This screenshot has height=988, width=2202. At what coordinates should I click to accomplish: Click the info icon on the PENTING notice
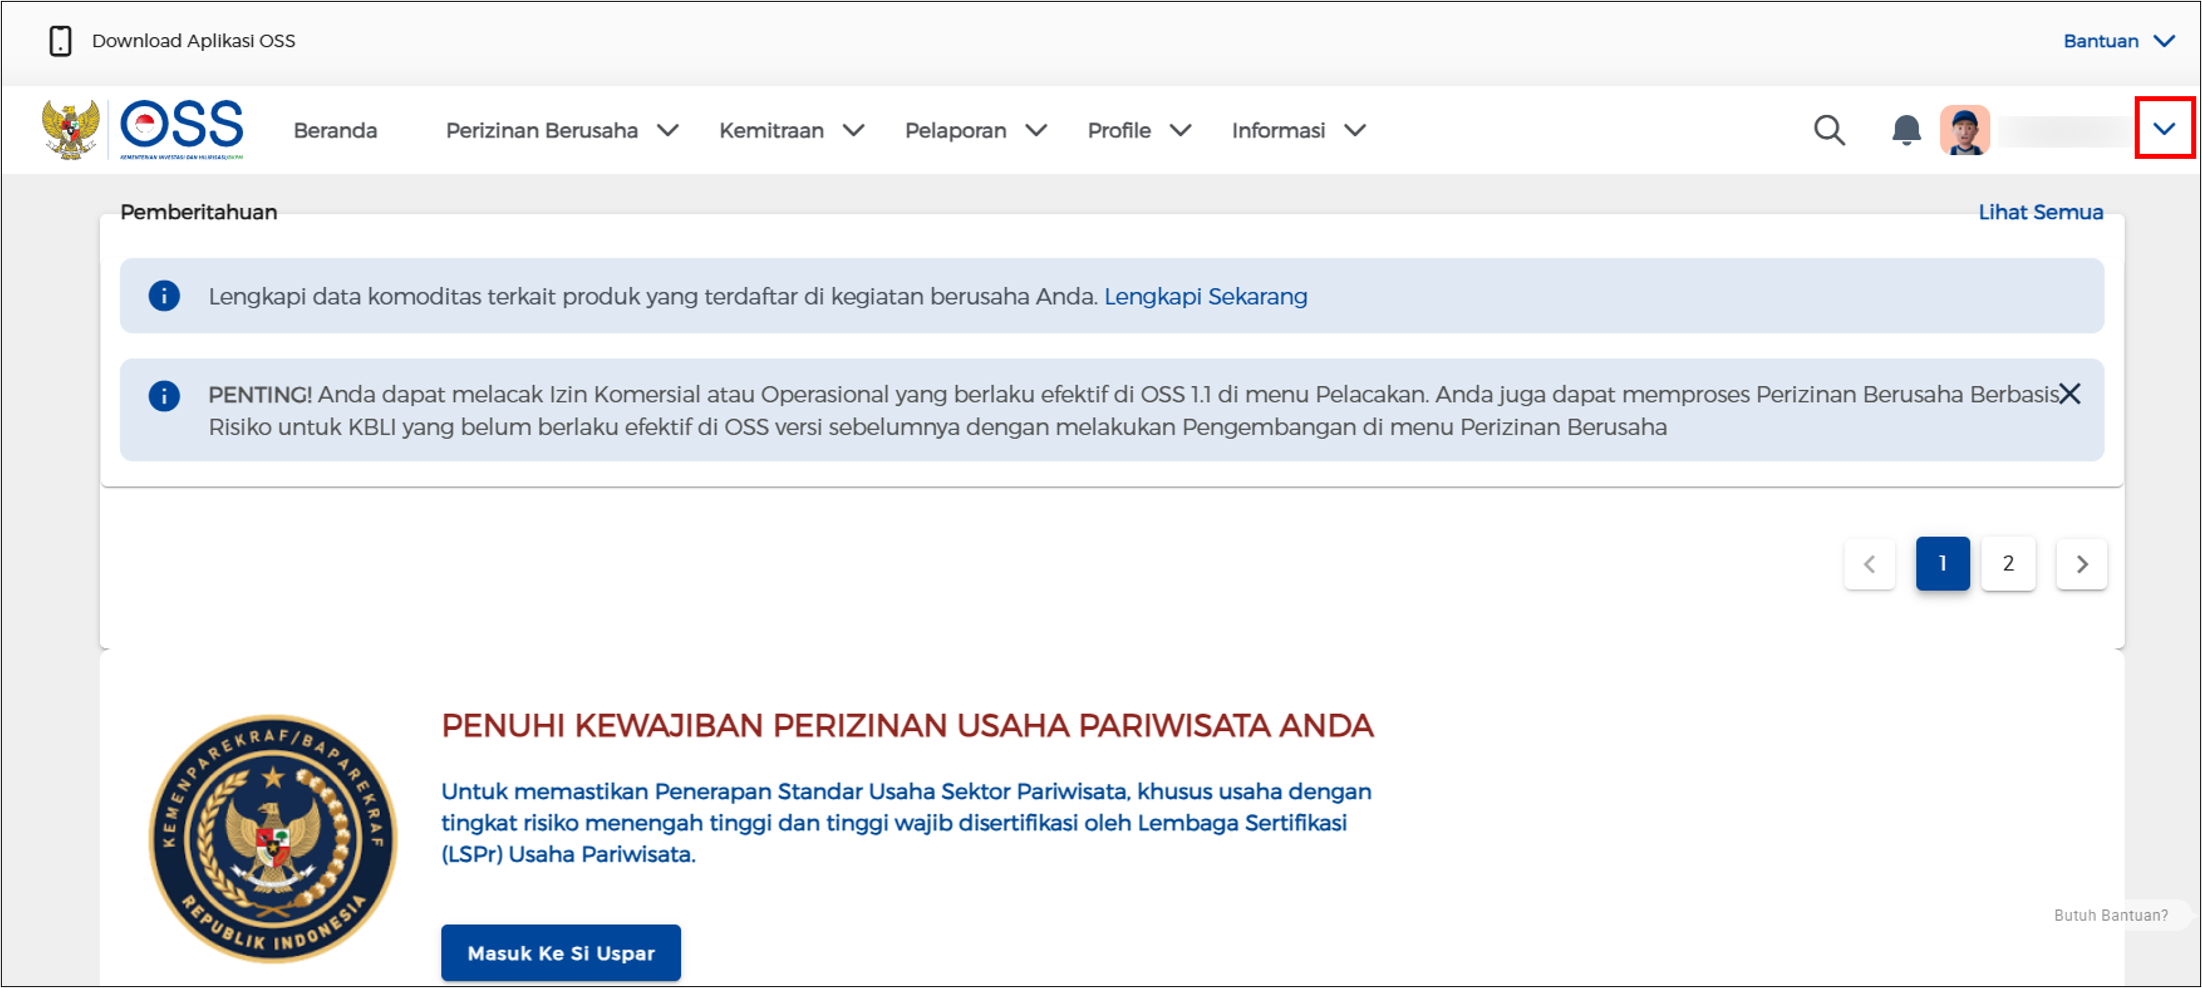pyautogui.click(x=164, y=396)
